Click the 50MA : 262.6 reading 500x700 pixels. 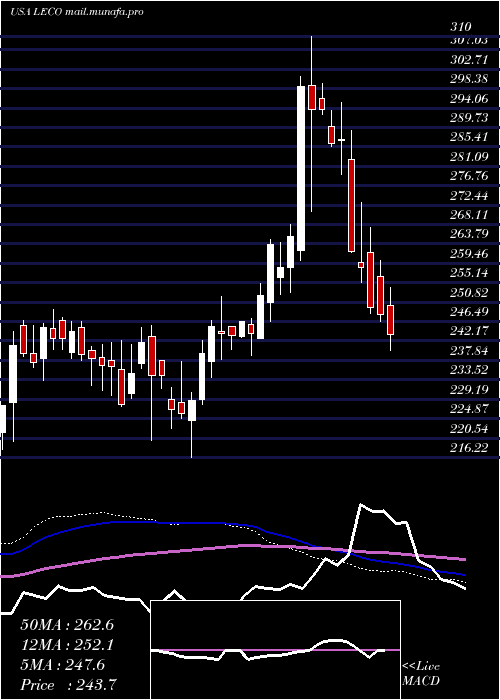pos(67,625)
